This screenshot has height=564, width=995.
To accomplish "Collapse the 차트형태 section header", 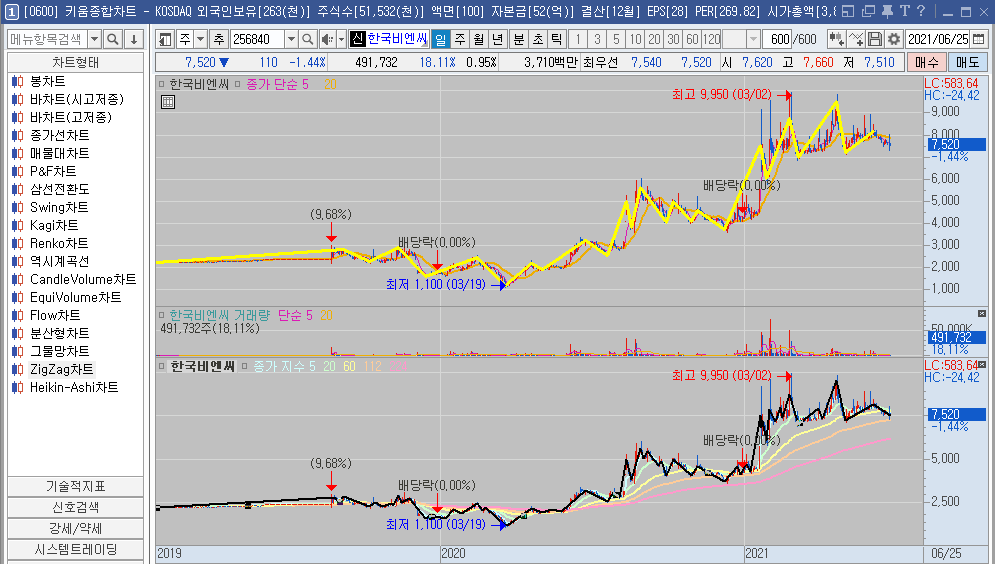I will tap(76, 63).
